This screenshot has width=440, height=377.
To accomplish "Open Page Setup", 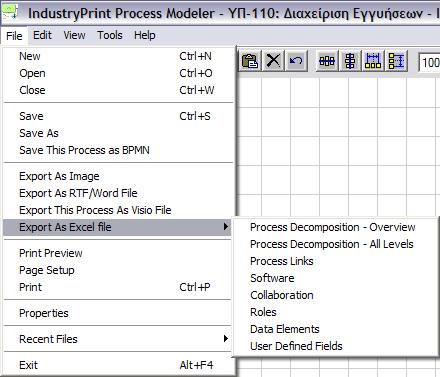I will [117, 270].
